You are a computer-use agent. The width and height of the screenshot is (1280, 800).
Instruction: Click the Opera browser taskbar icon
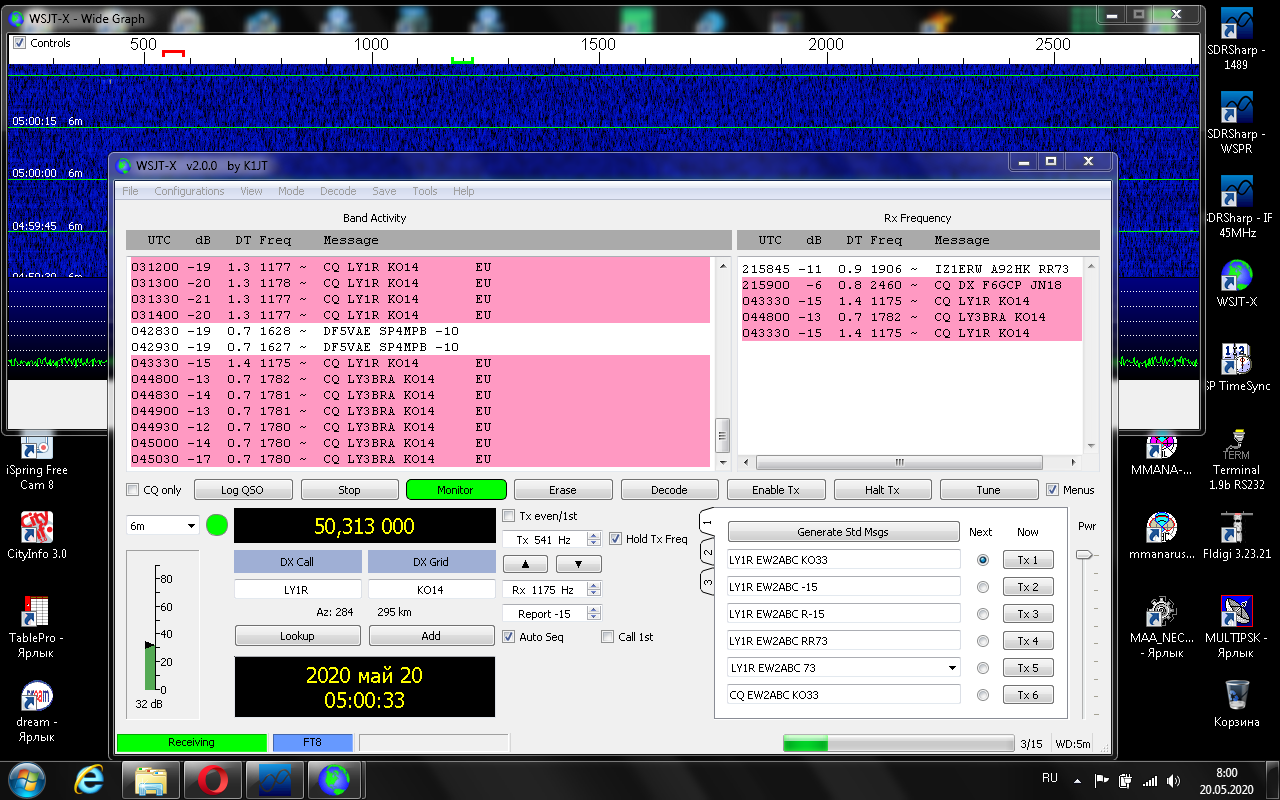click(212, 778)
